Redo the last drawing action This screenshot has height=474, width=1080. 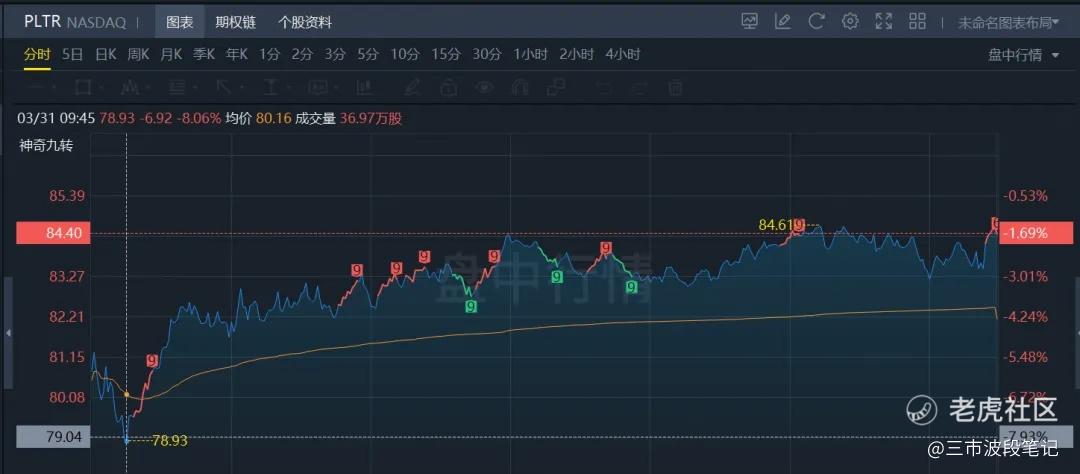click(x=639, y=87)
